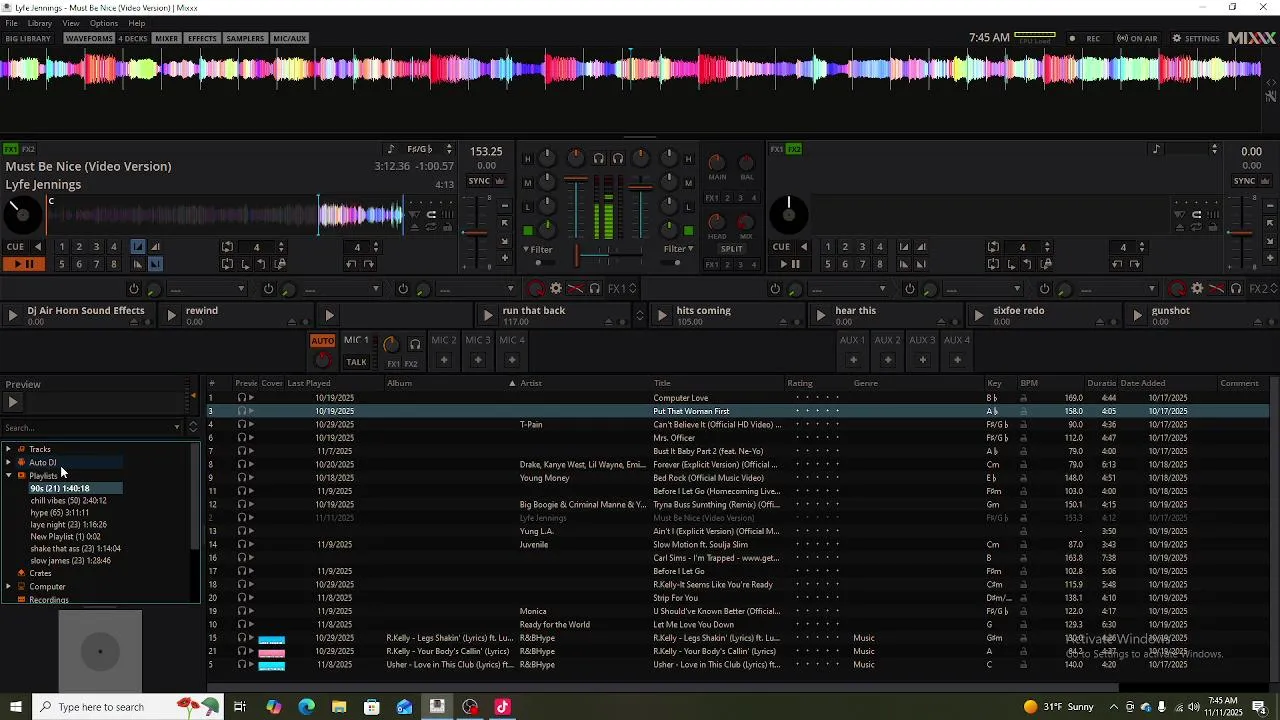Open FX1 first effect selector dropdown
The width and height of the screenshot is (1280, 720).
207,289
